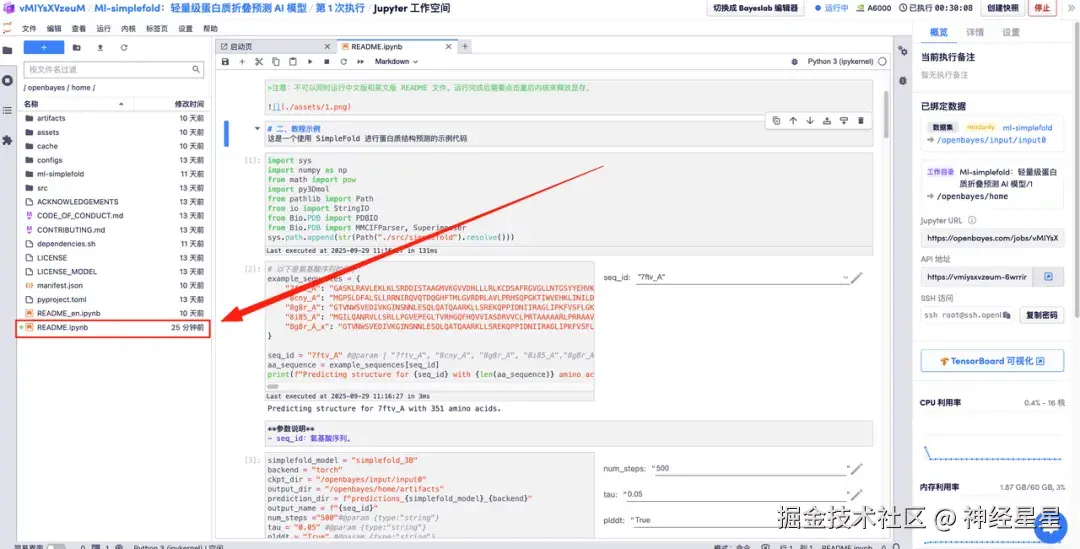Open TensorBoard 可视化 button
The width and height of the screenshot is (1080, 549).
click(992, 361)
